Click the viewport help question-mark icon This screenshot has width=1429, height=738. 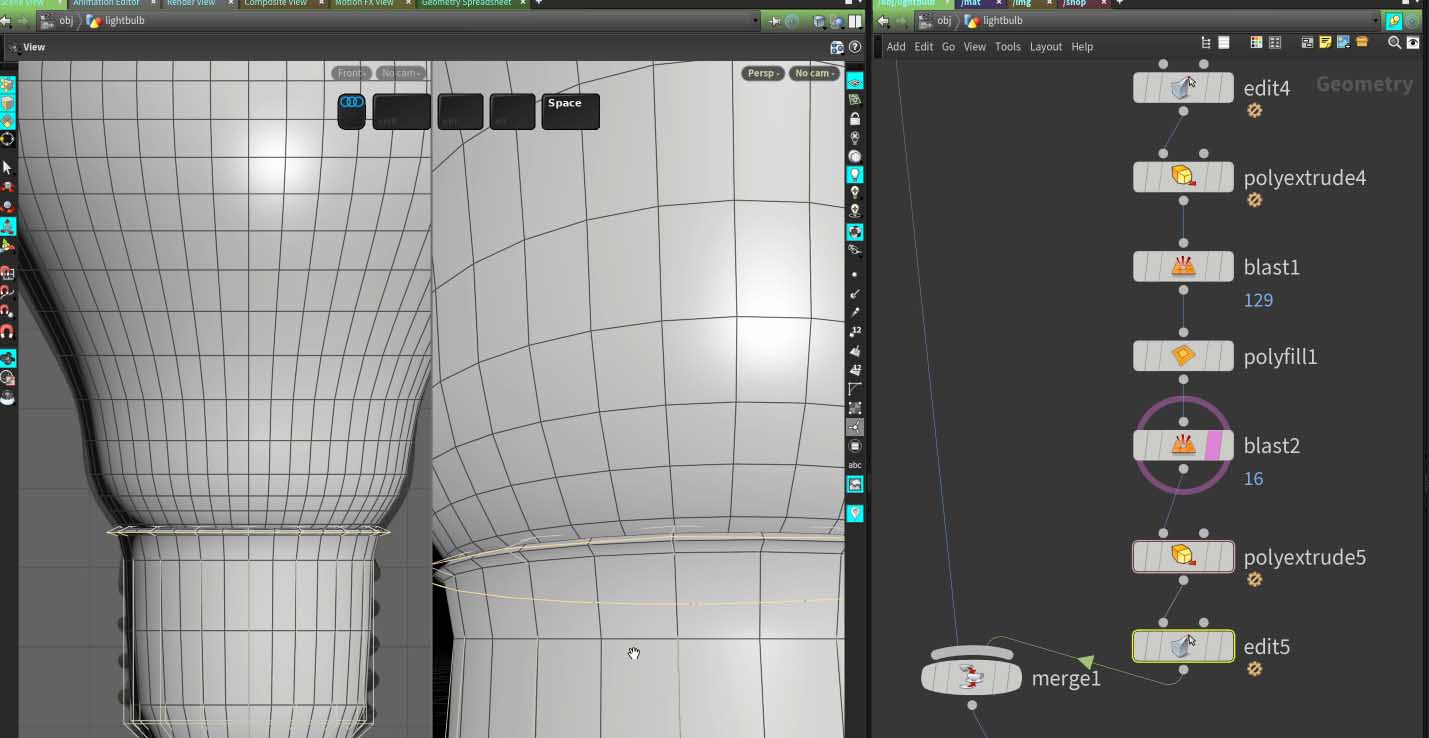point(855,47)
